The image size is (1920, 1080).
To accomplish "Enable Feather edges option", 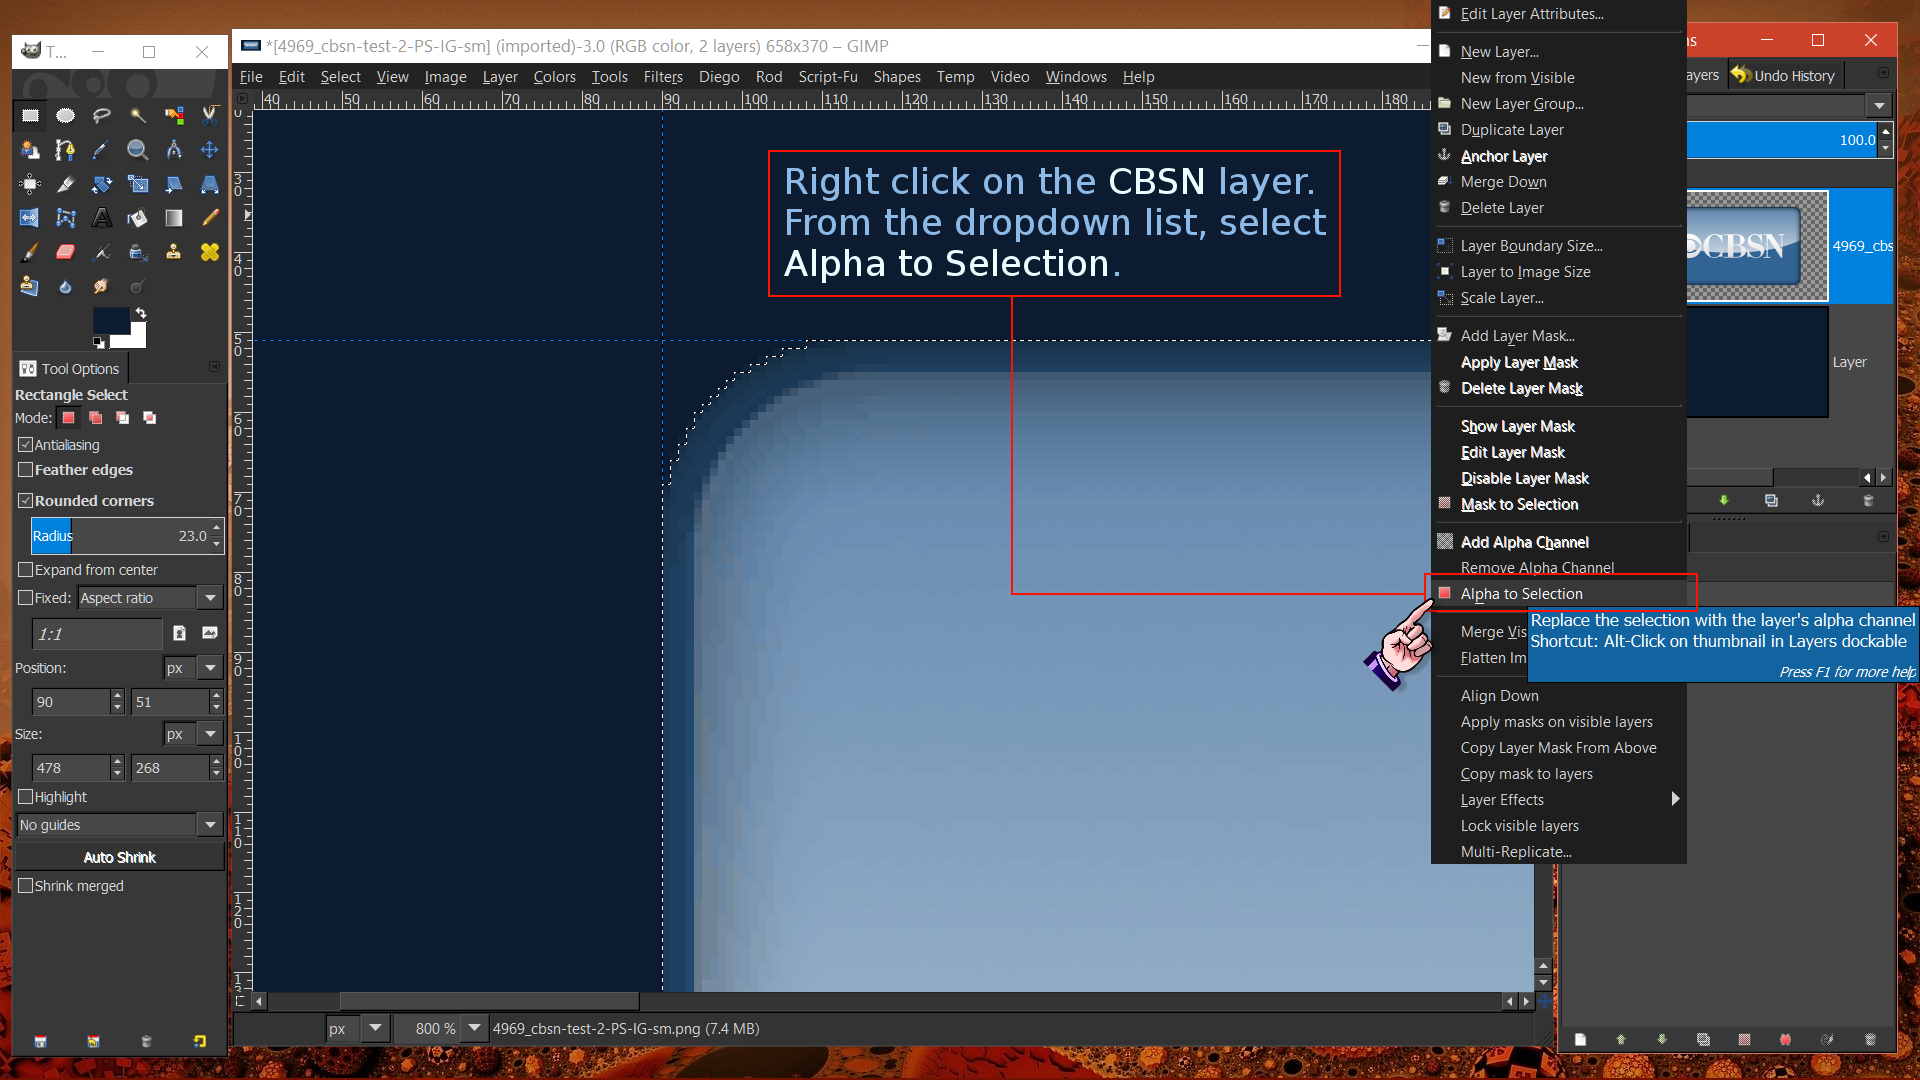I will coord(26,470).
